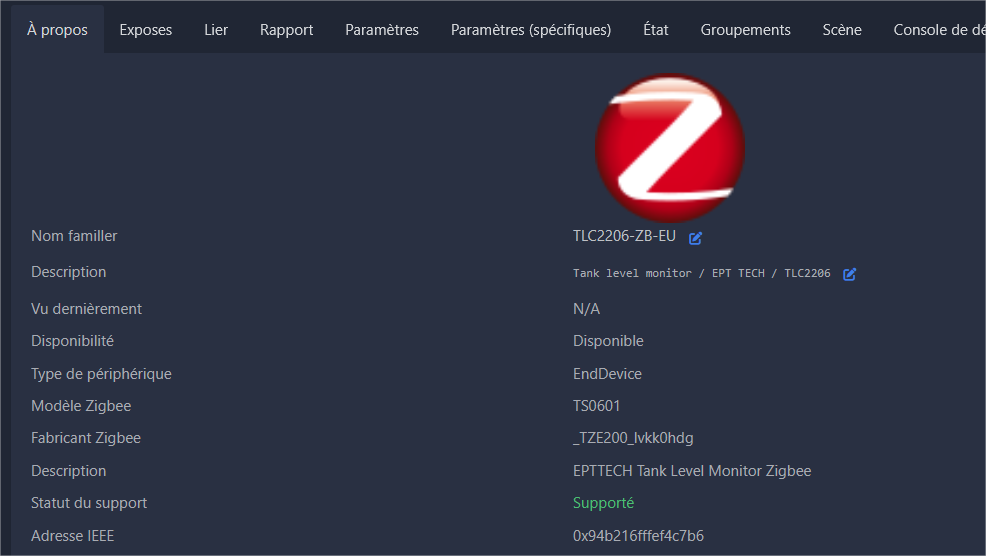The height and width of the screenshot is (556, 986).
Task: Switch to the État tab
Action: tap(655, 30)
